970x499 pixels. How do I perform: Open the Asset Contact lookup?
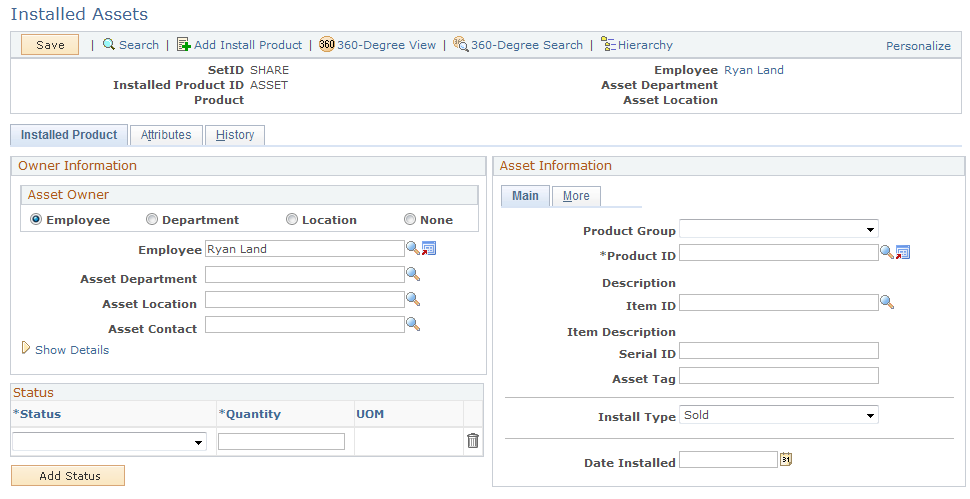(x=413, y=324)
